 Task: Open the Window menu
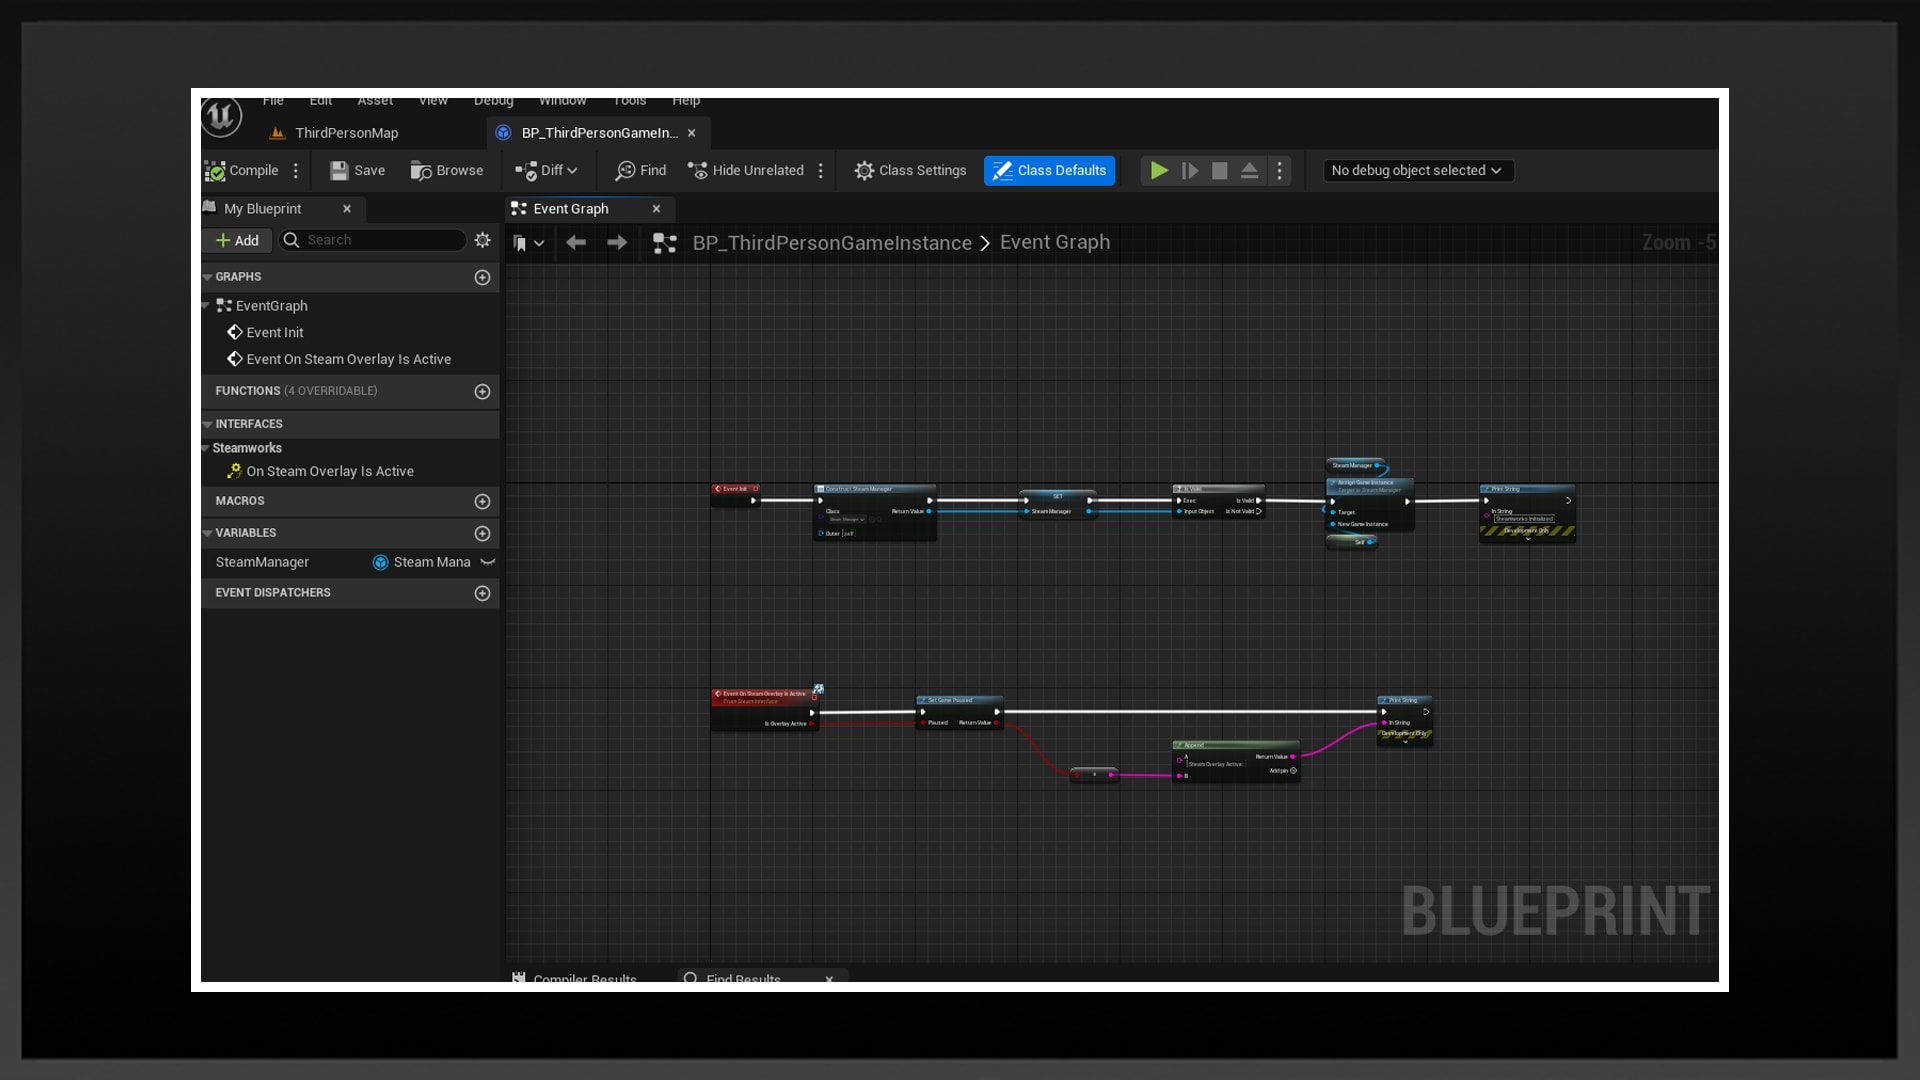562,101
